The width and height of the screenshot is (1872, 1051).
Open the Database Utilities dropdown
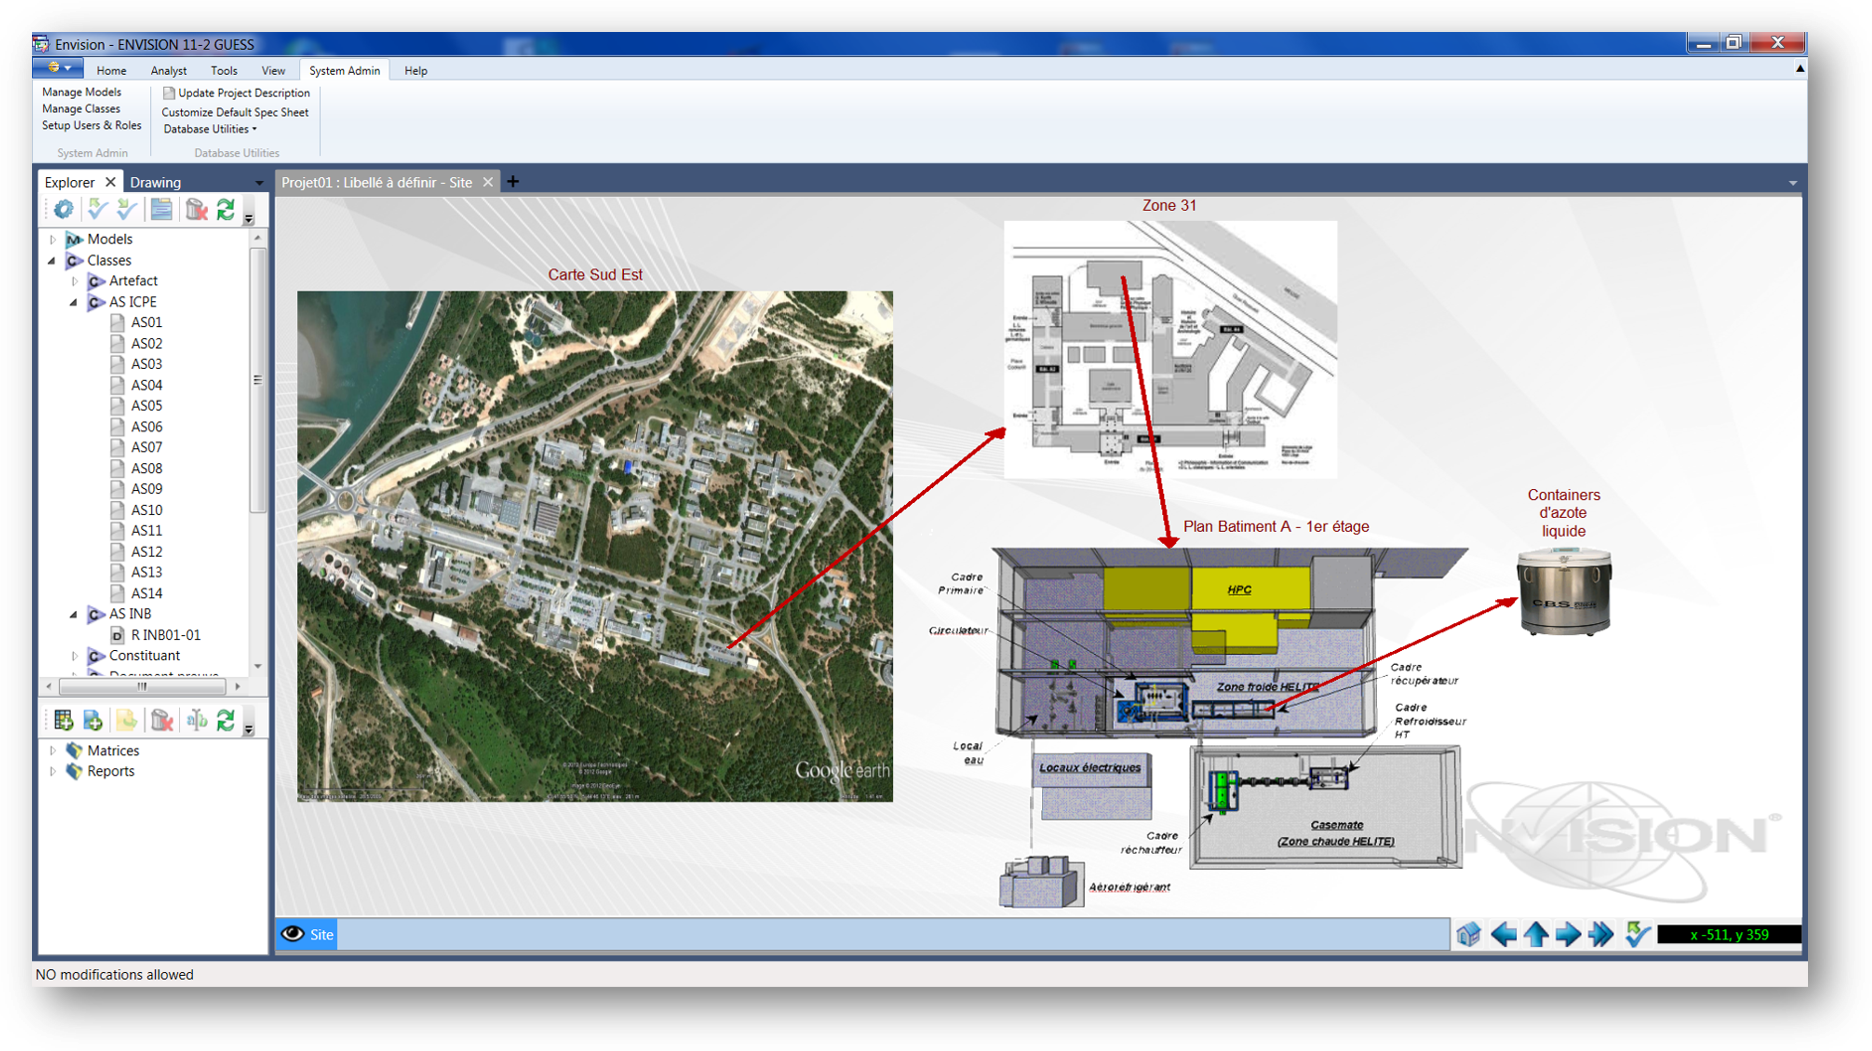point(210,129)
